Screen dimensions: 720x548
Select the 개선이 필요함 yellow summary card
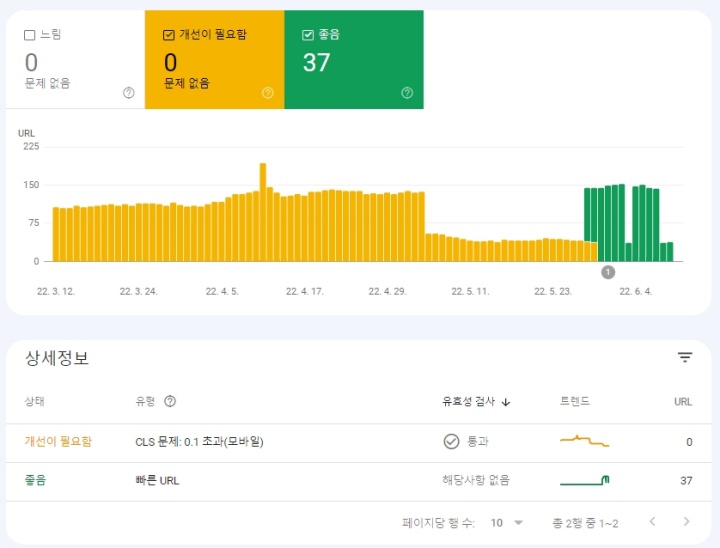point(214,59)
